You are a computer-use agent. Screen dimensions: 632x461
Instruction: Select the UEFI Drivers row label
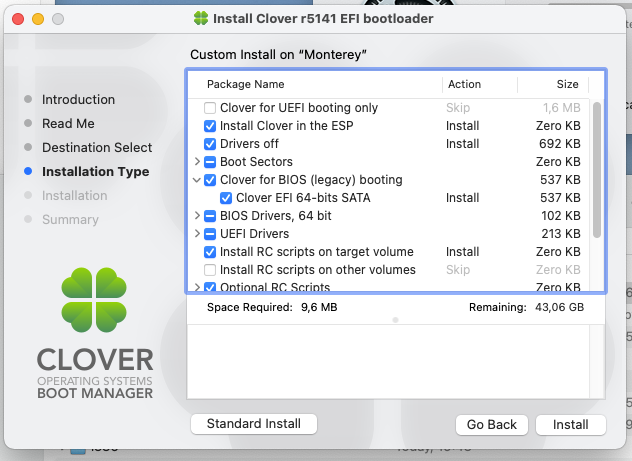coord(254,234)
